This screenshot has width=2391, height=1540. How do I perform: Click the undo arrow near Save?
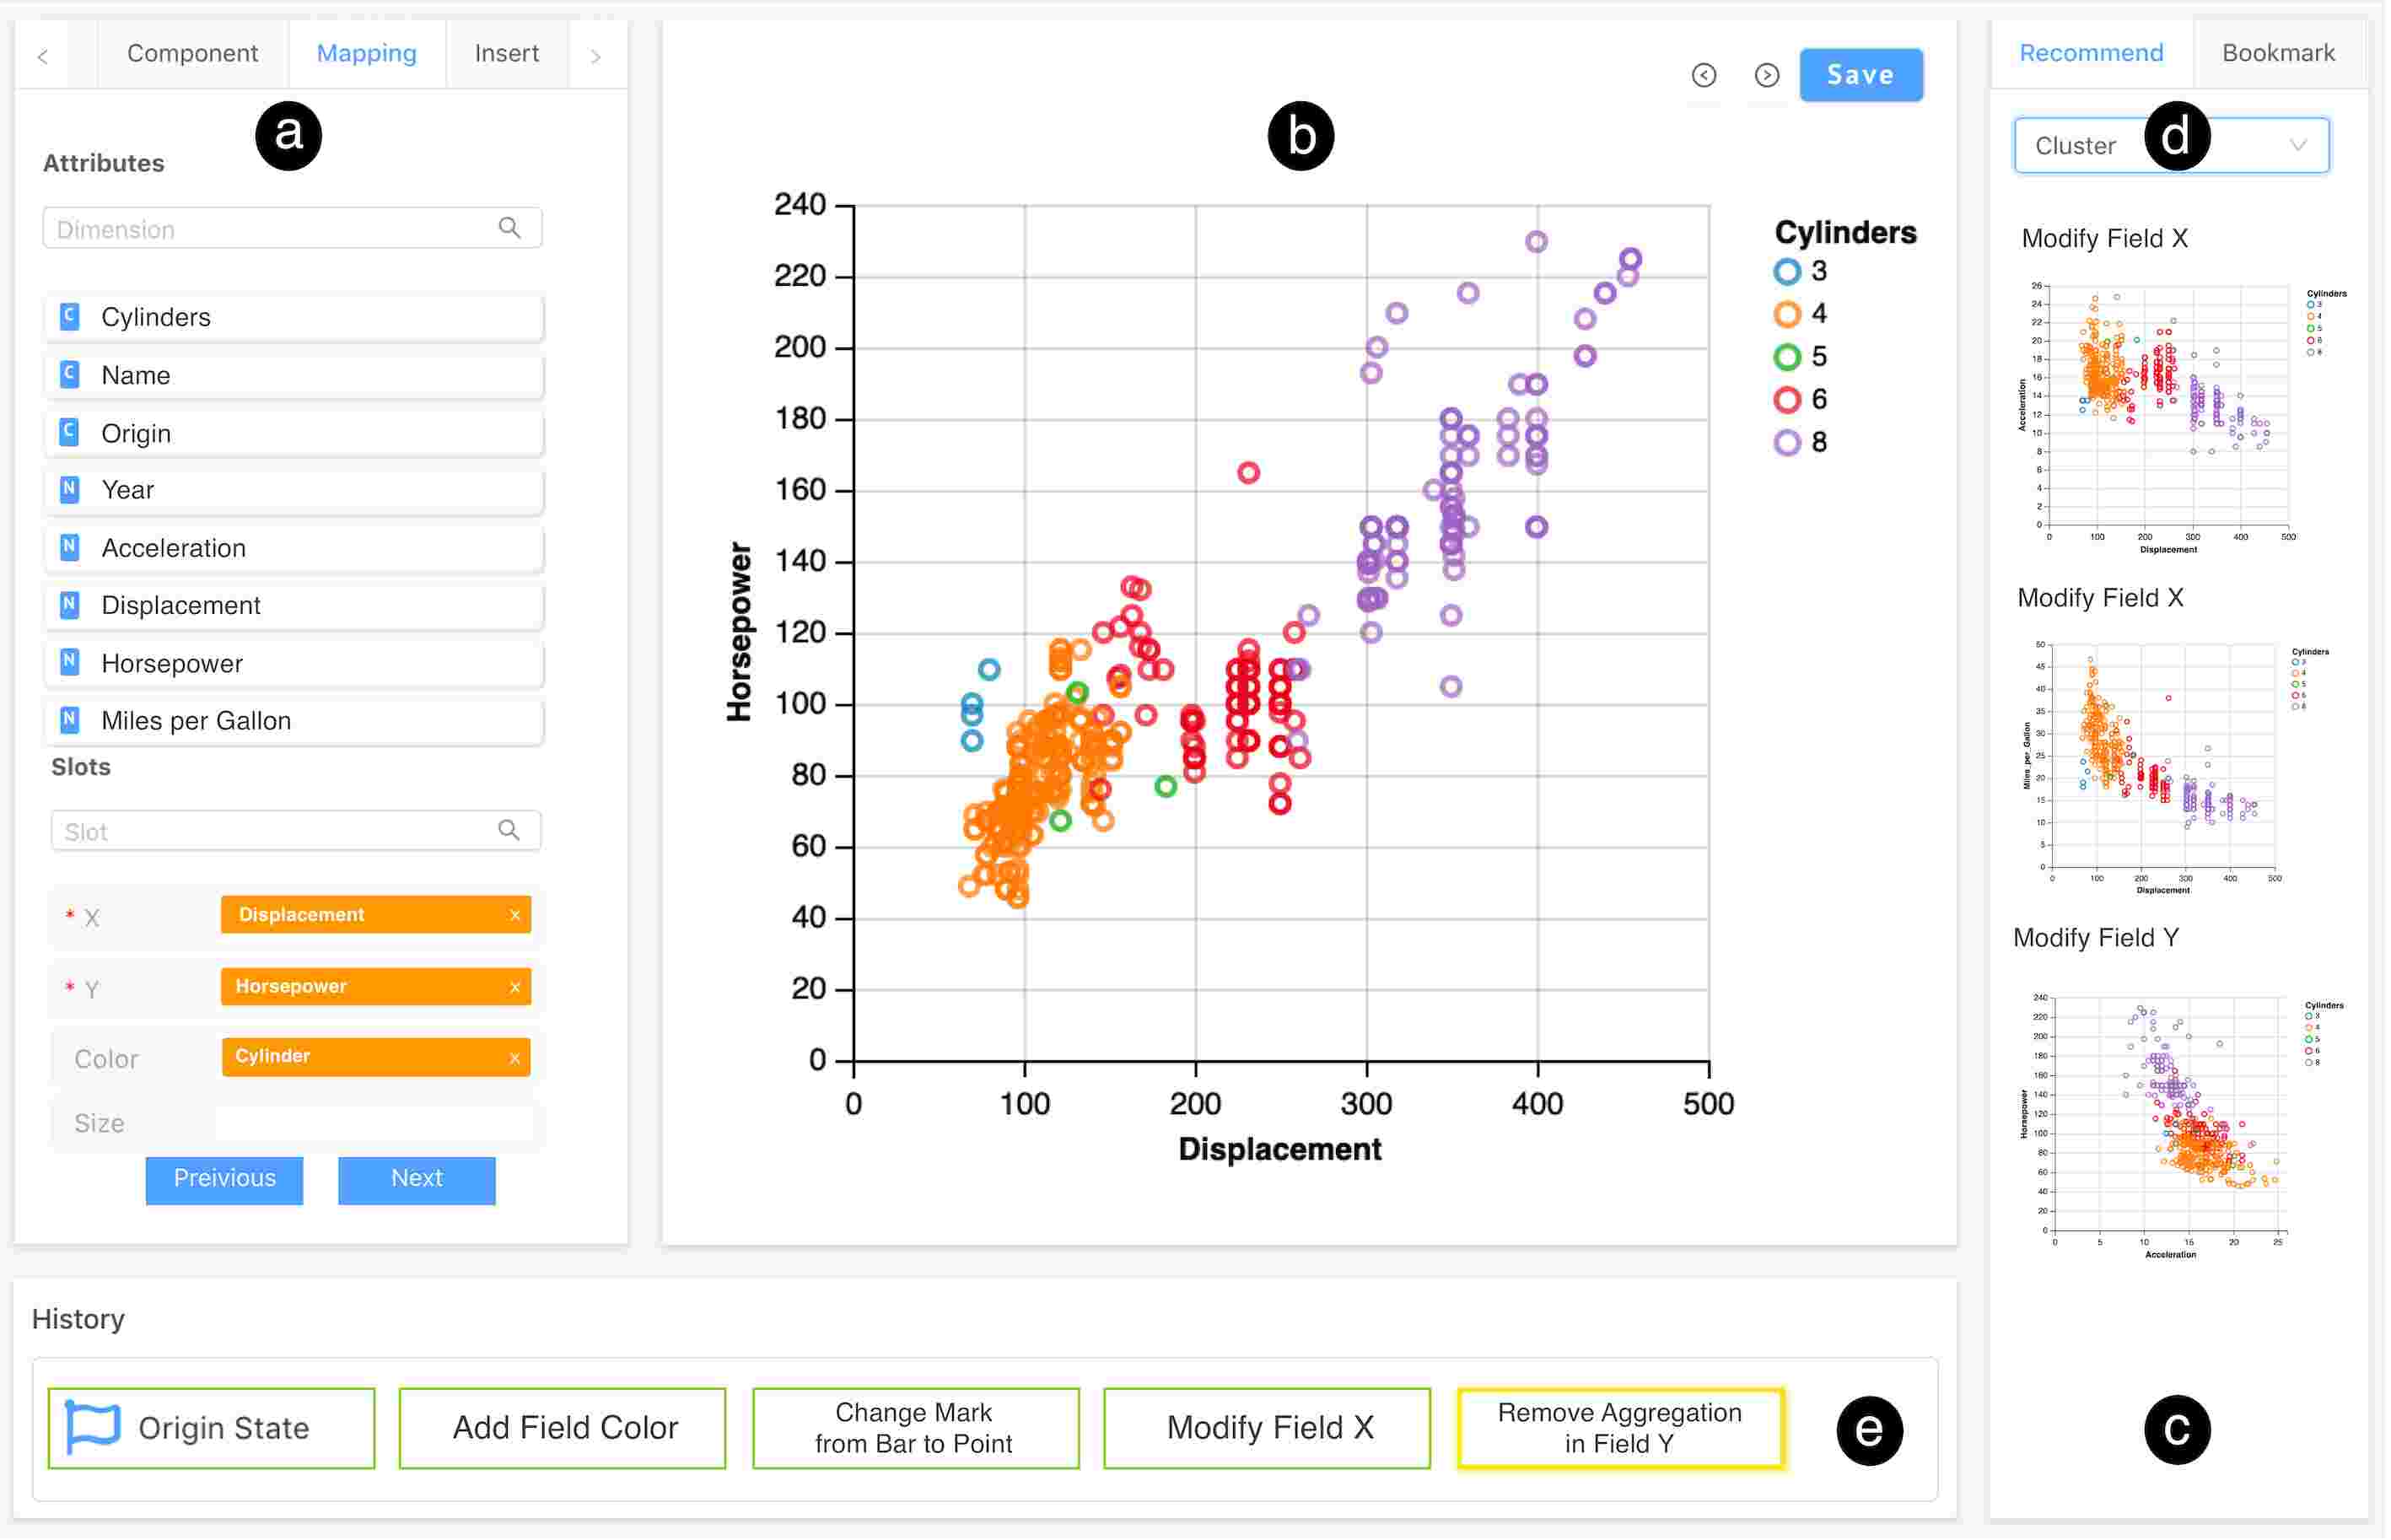click(1705, 75)
